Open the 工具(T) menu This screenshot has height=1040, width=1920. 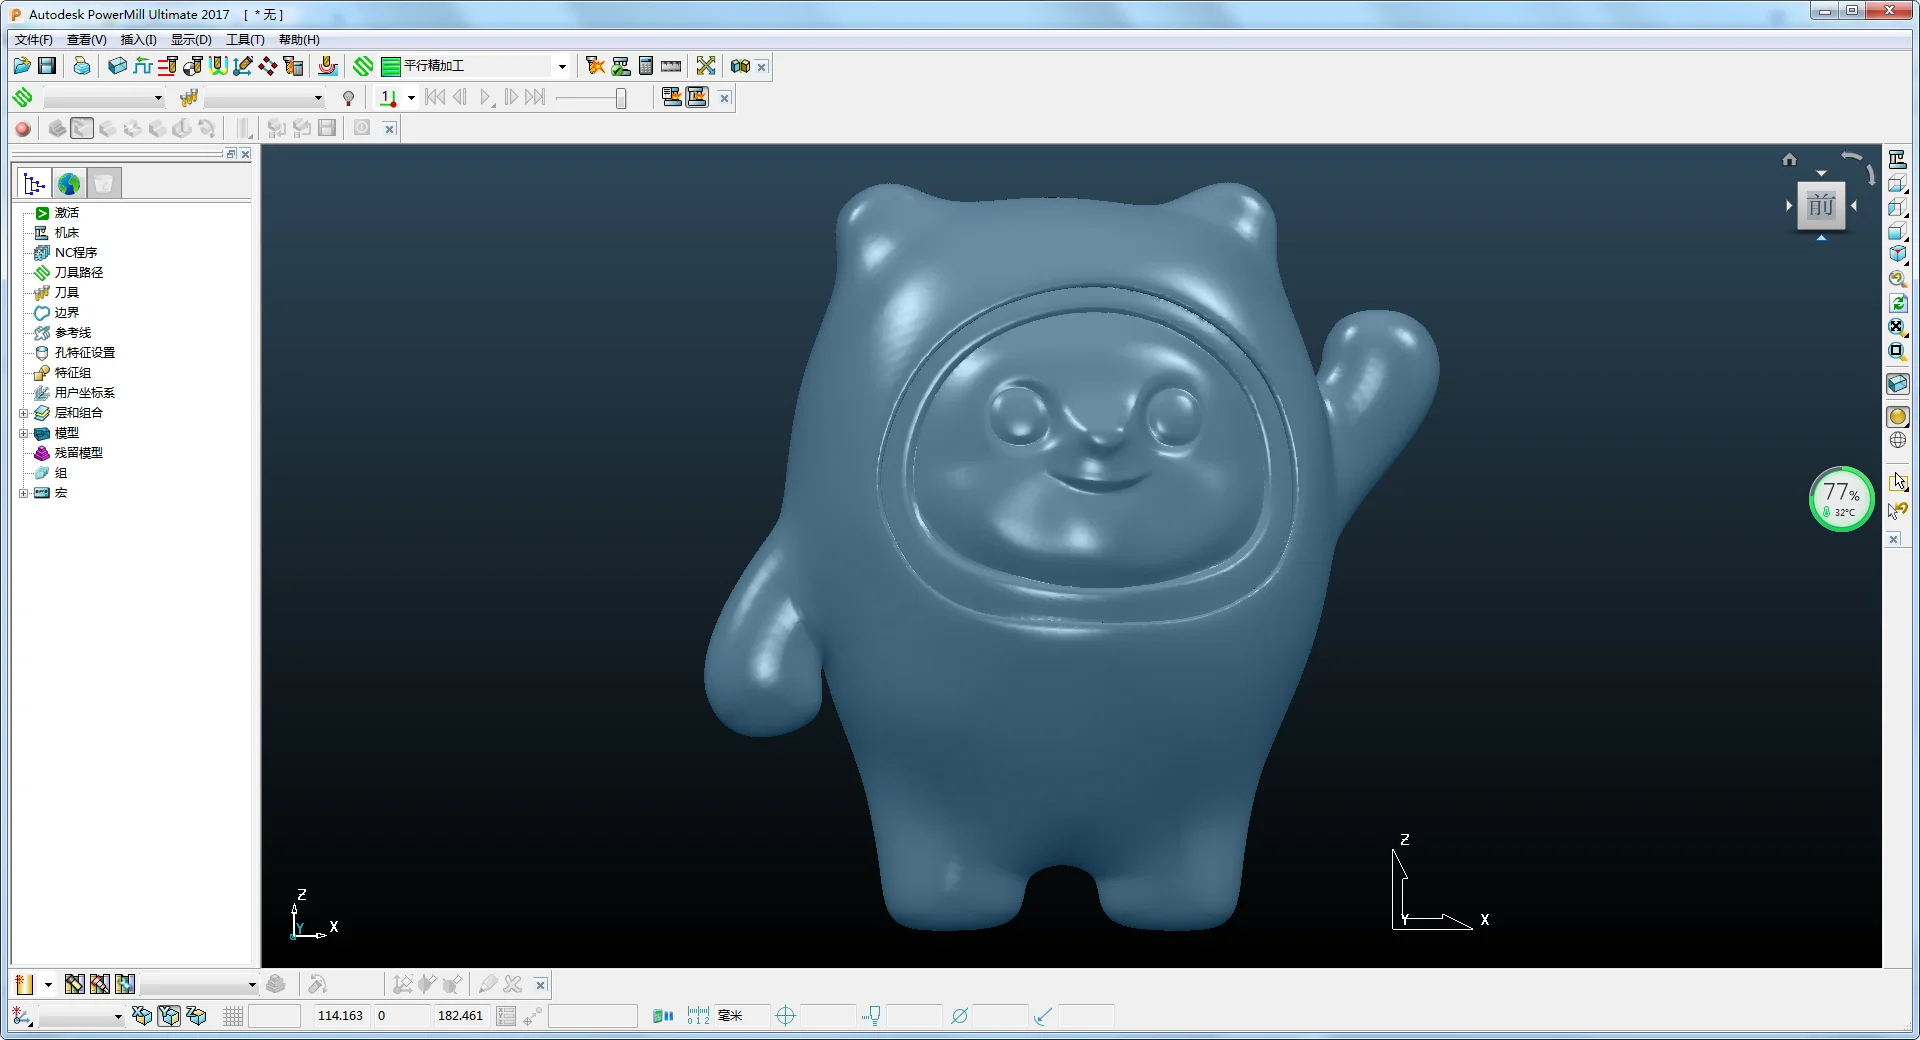click(245, 40)
